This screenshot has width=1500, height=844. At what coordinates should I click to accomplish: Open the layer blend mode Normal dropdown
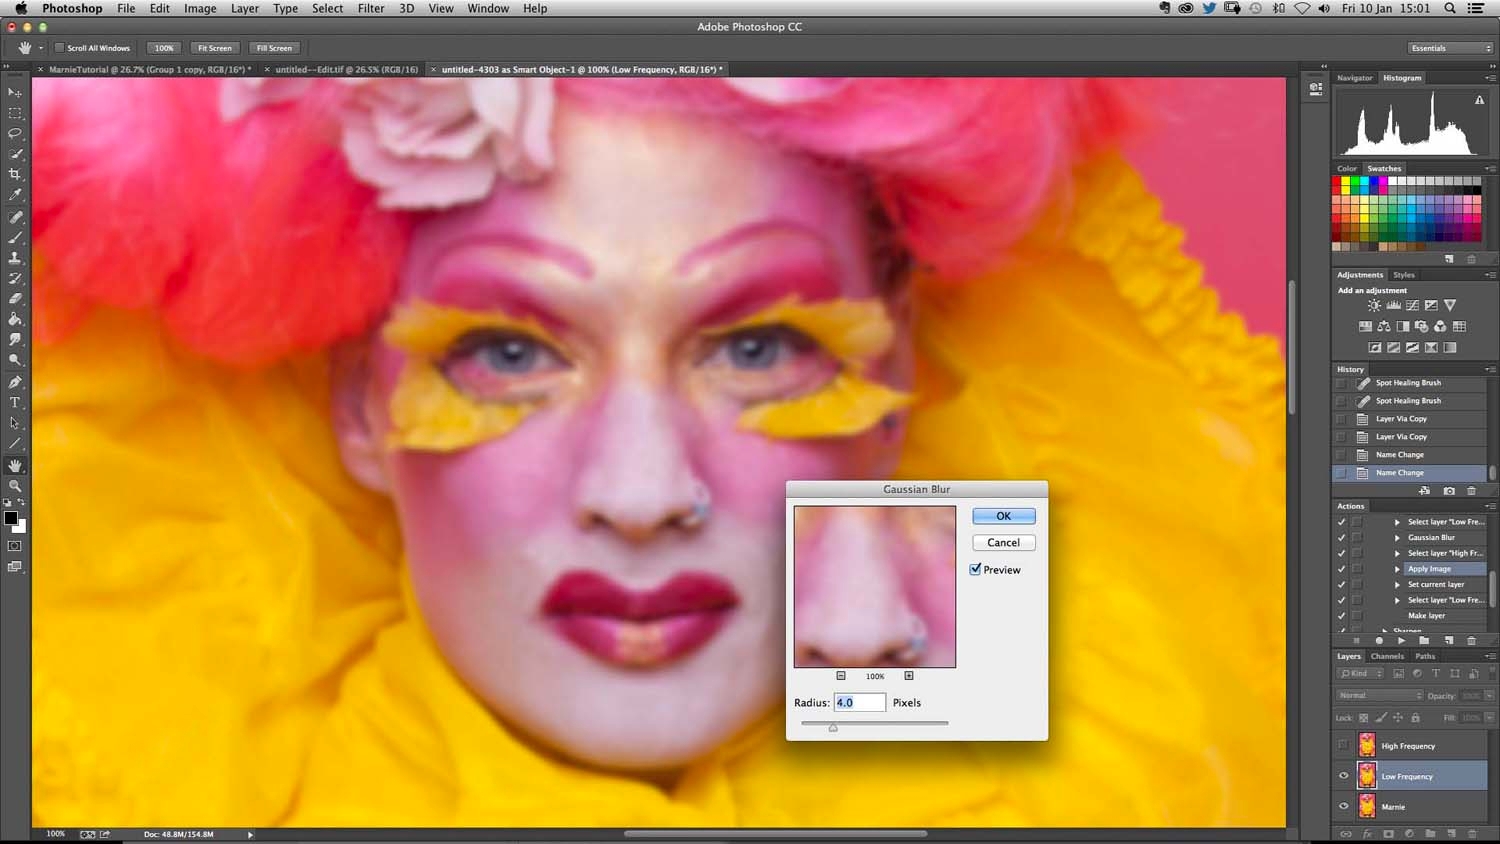coord(1380,695)
